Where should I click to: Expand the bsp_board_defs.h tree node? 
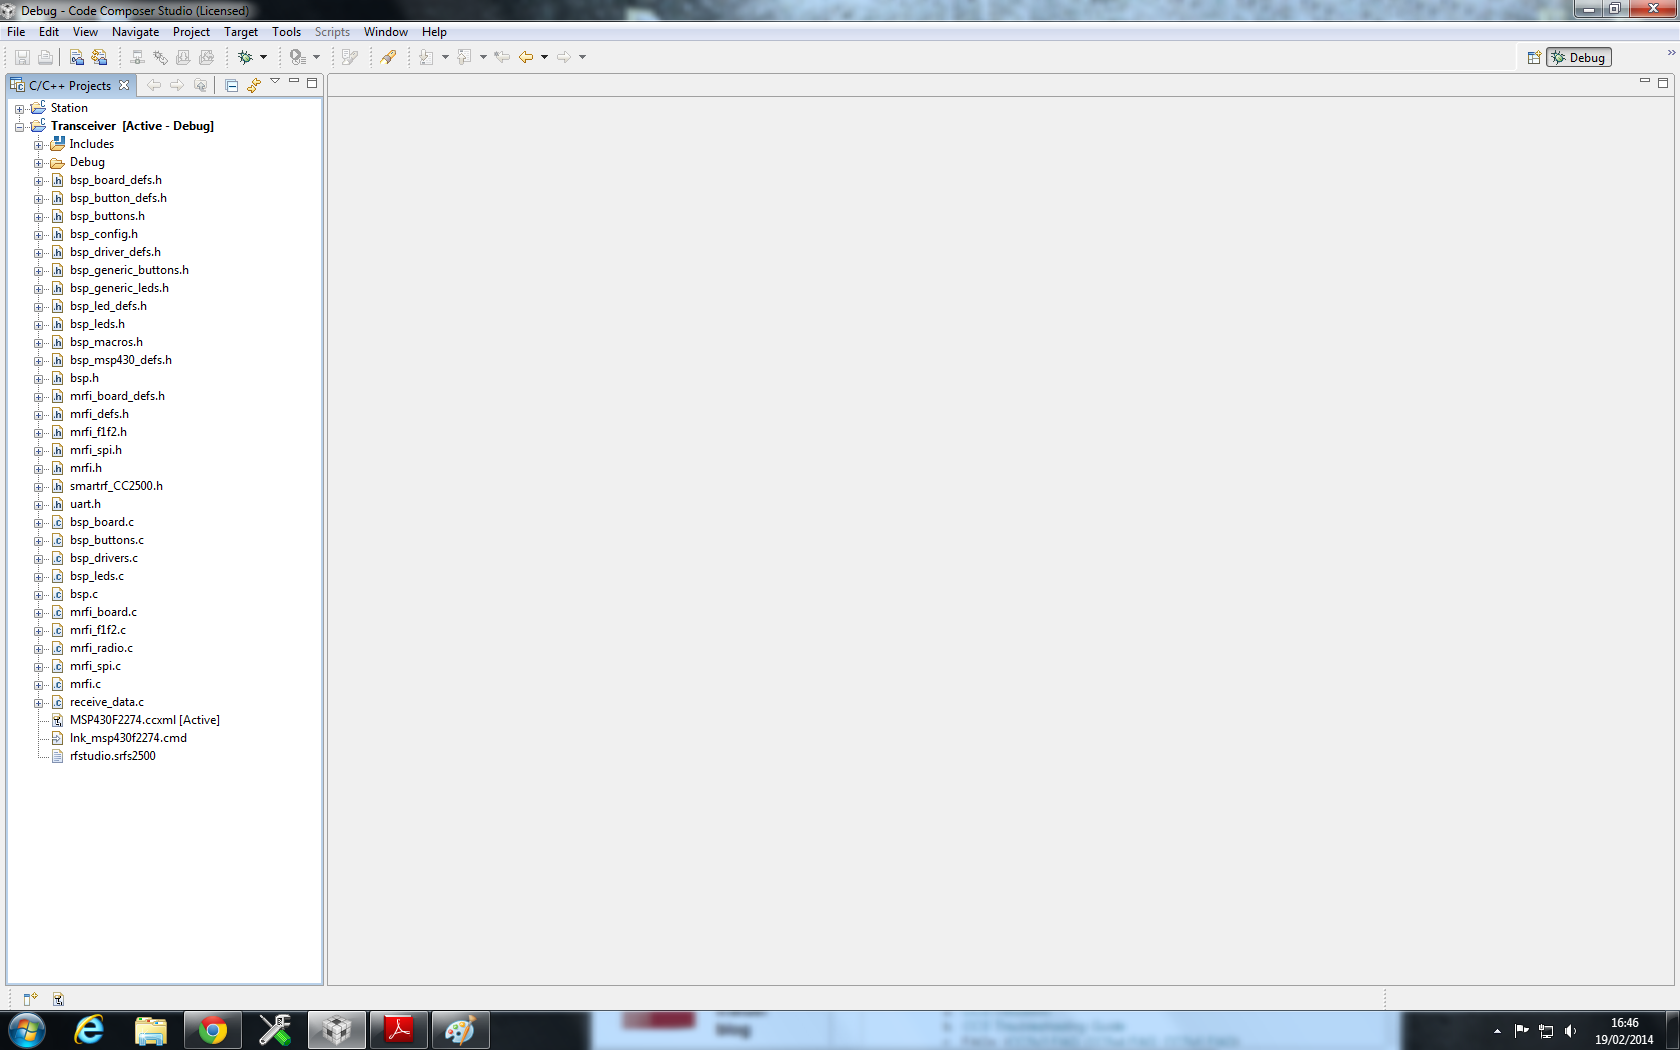pyautogui.click(x=38, y=180)
